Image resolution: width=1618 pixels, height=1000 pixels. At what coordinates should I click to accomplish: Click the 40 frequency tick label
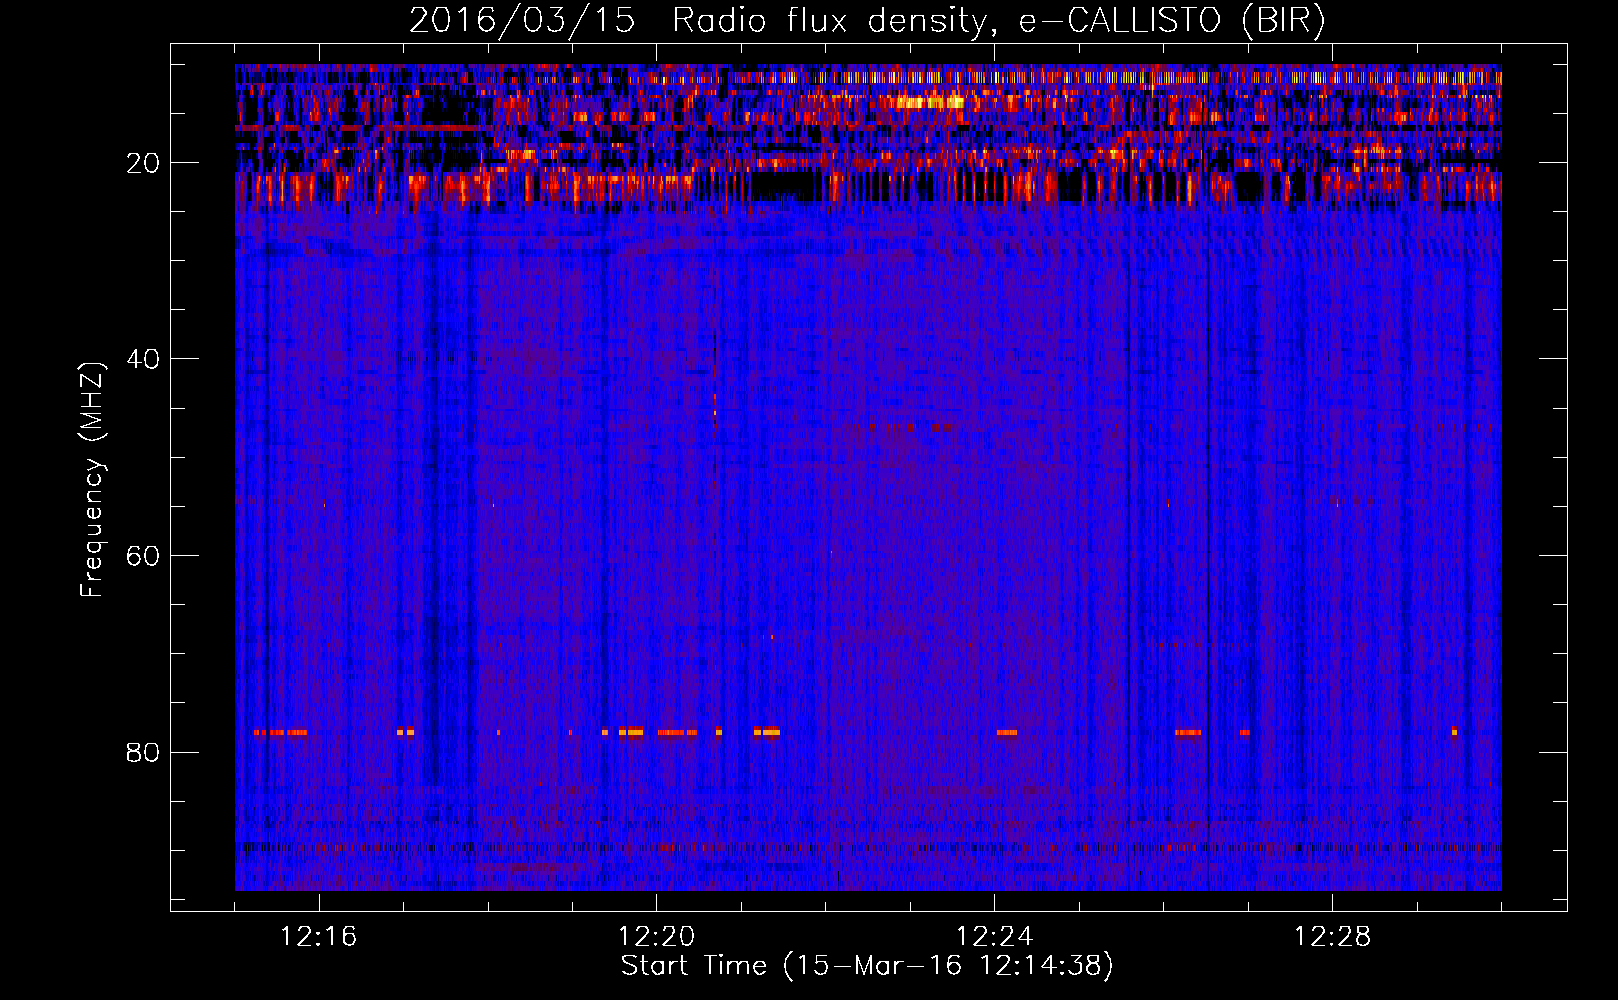143,359
